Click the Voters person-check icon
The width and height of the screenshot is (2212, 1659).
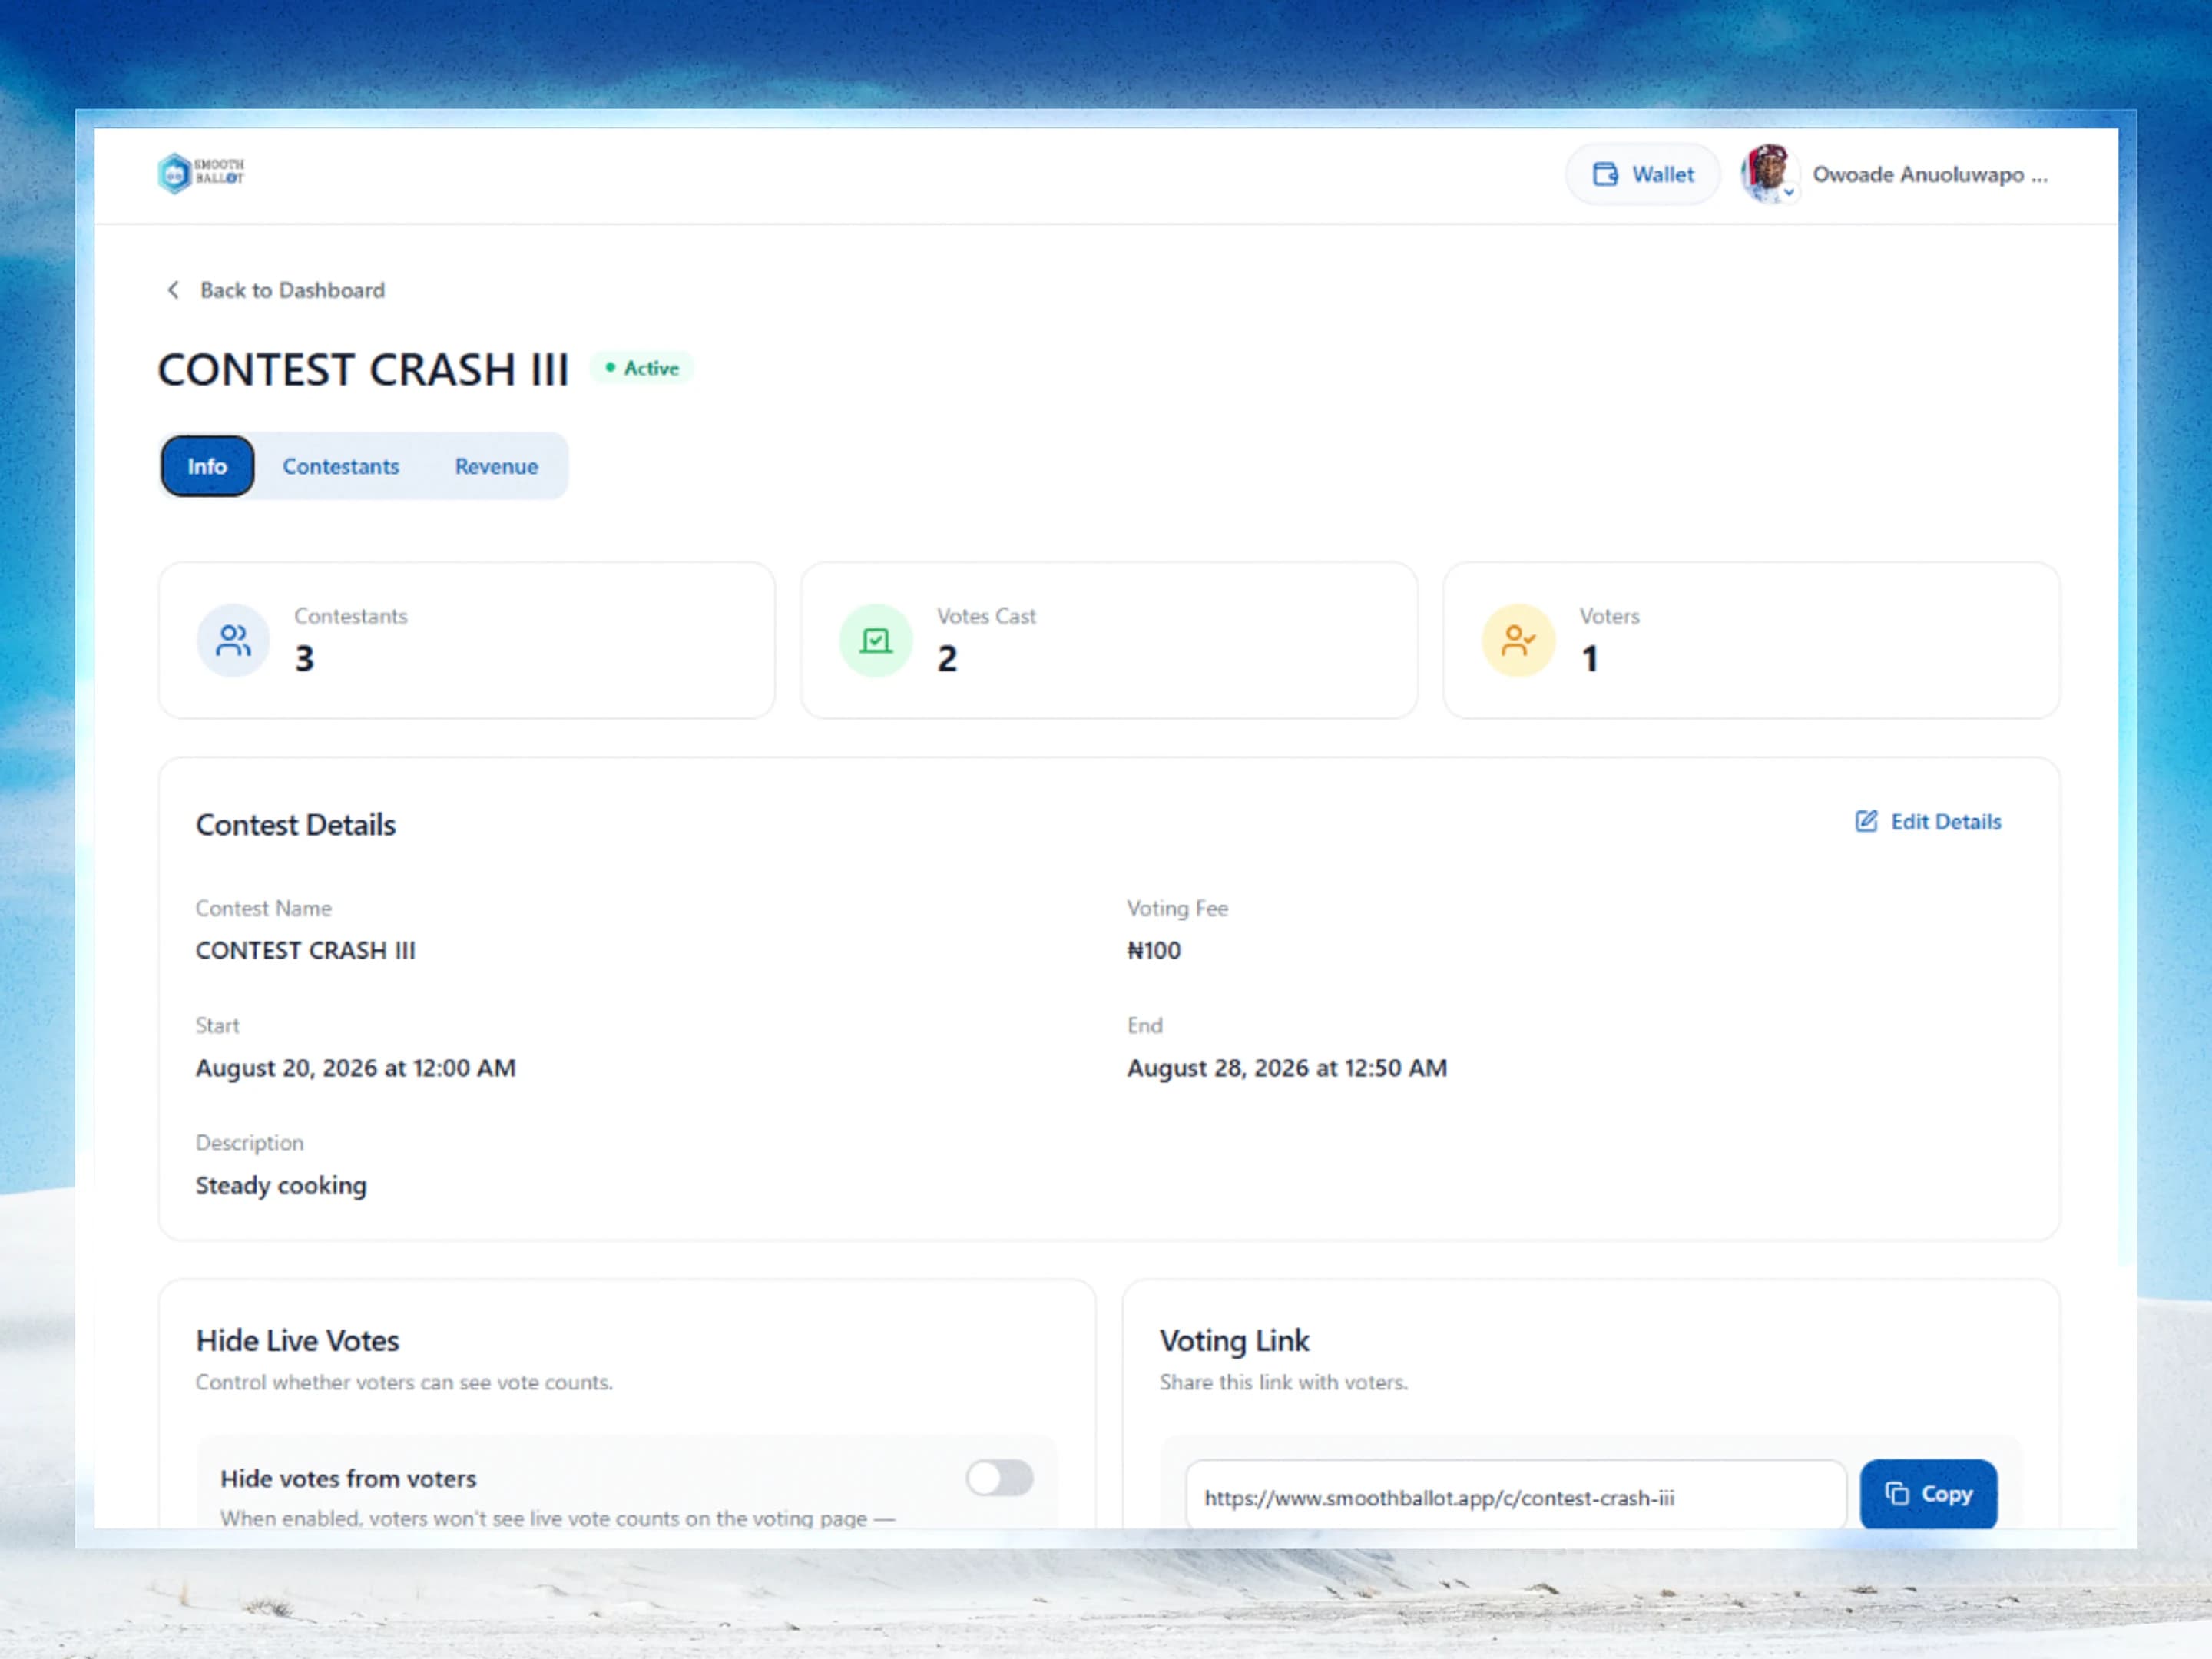pos(1518,640)
